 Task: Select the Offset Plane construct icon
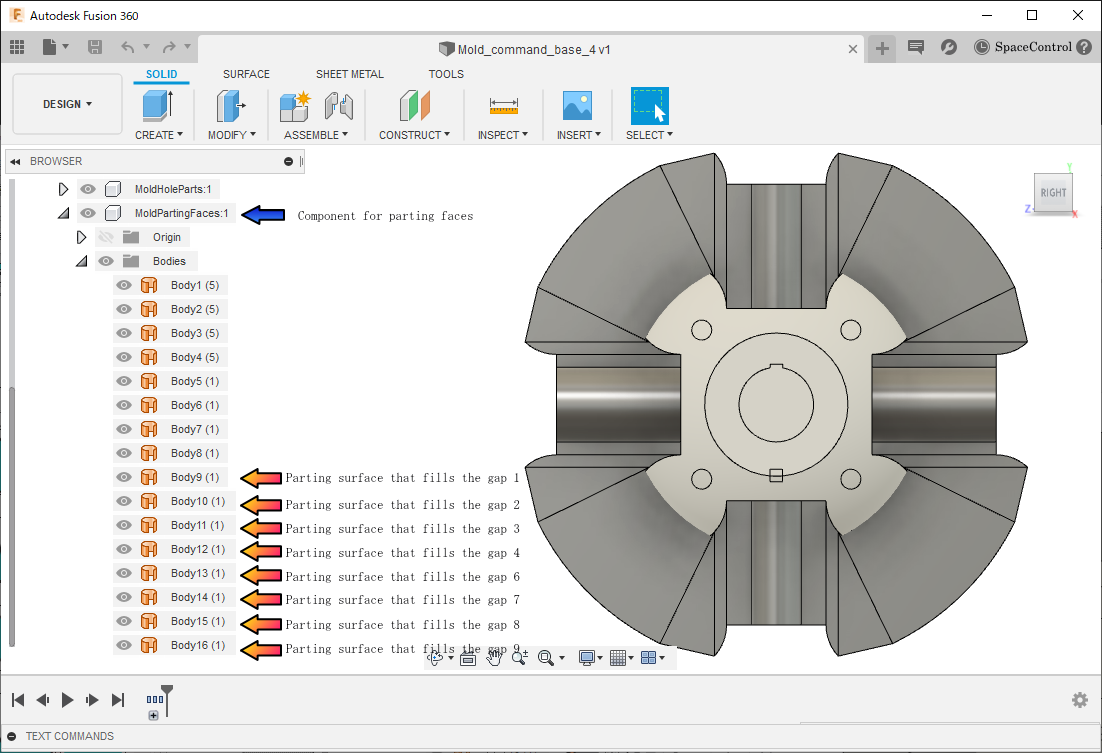414,105
